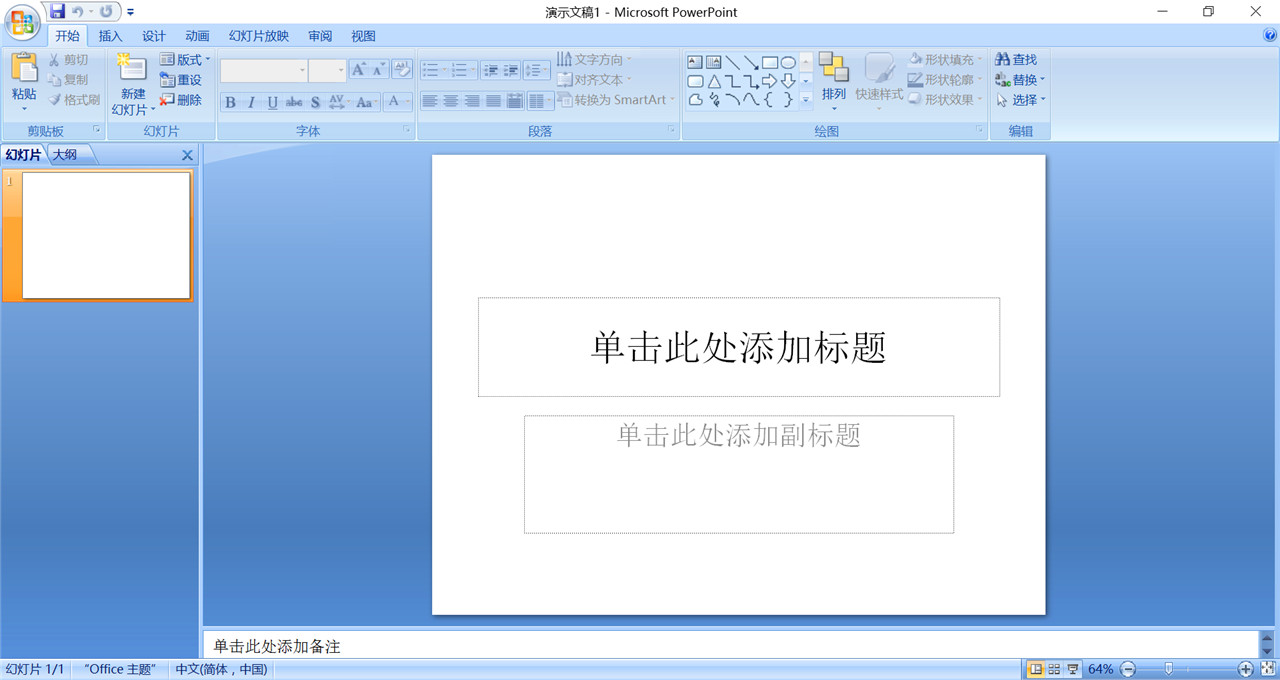Open line spacing dropdown
The width and height of the screenshot is (1280, 680).
pyautogui.click(x=537, y=70)
